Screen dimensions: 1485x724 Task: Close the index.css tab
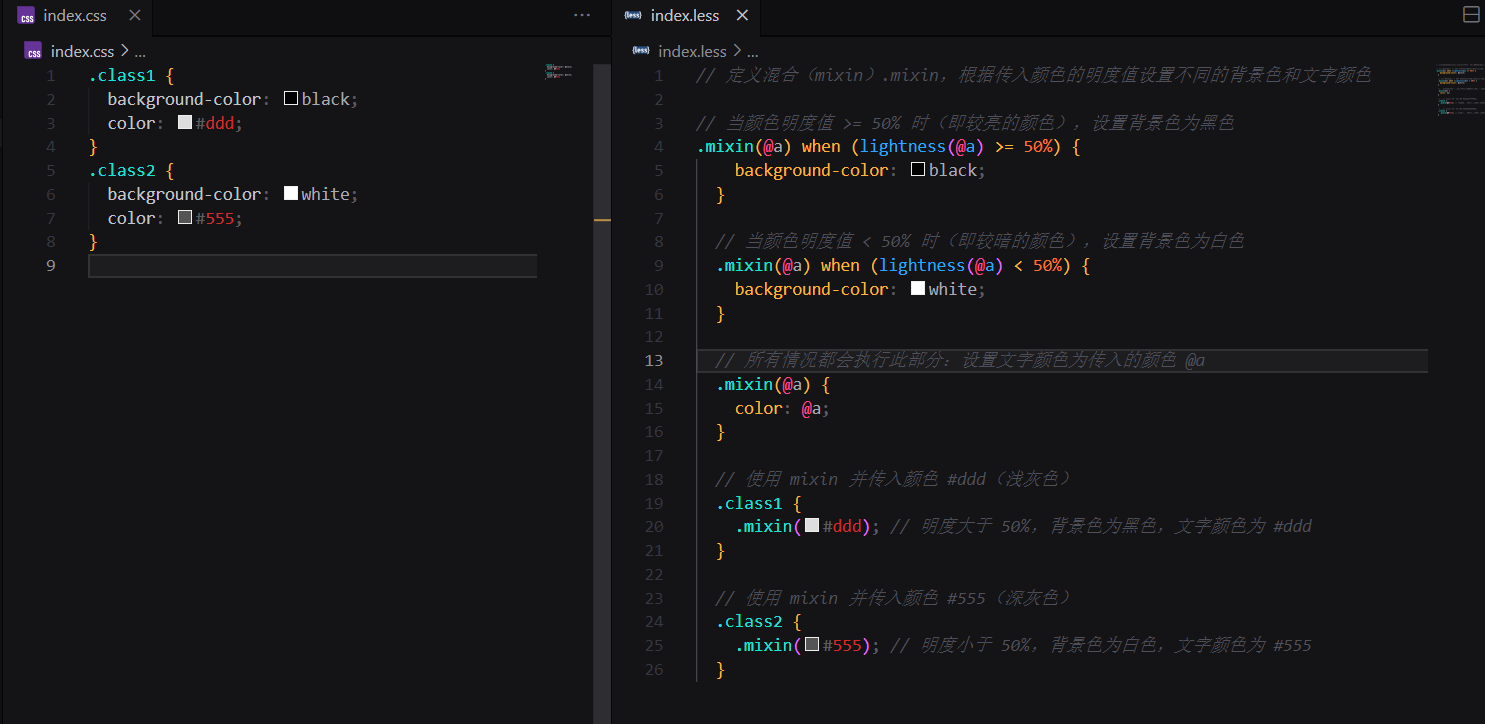(x=135, y=15)
